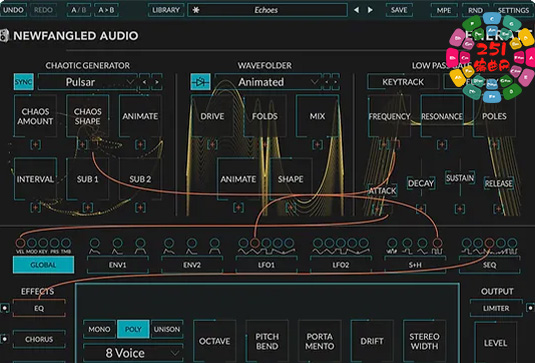
Task: Open the EQ effect panel
Action: coord(39,308)
